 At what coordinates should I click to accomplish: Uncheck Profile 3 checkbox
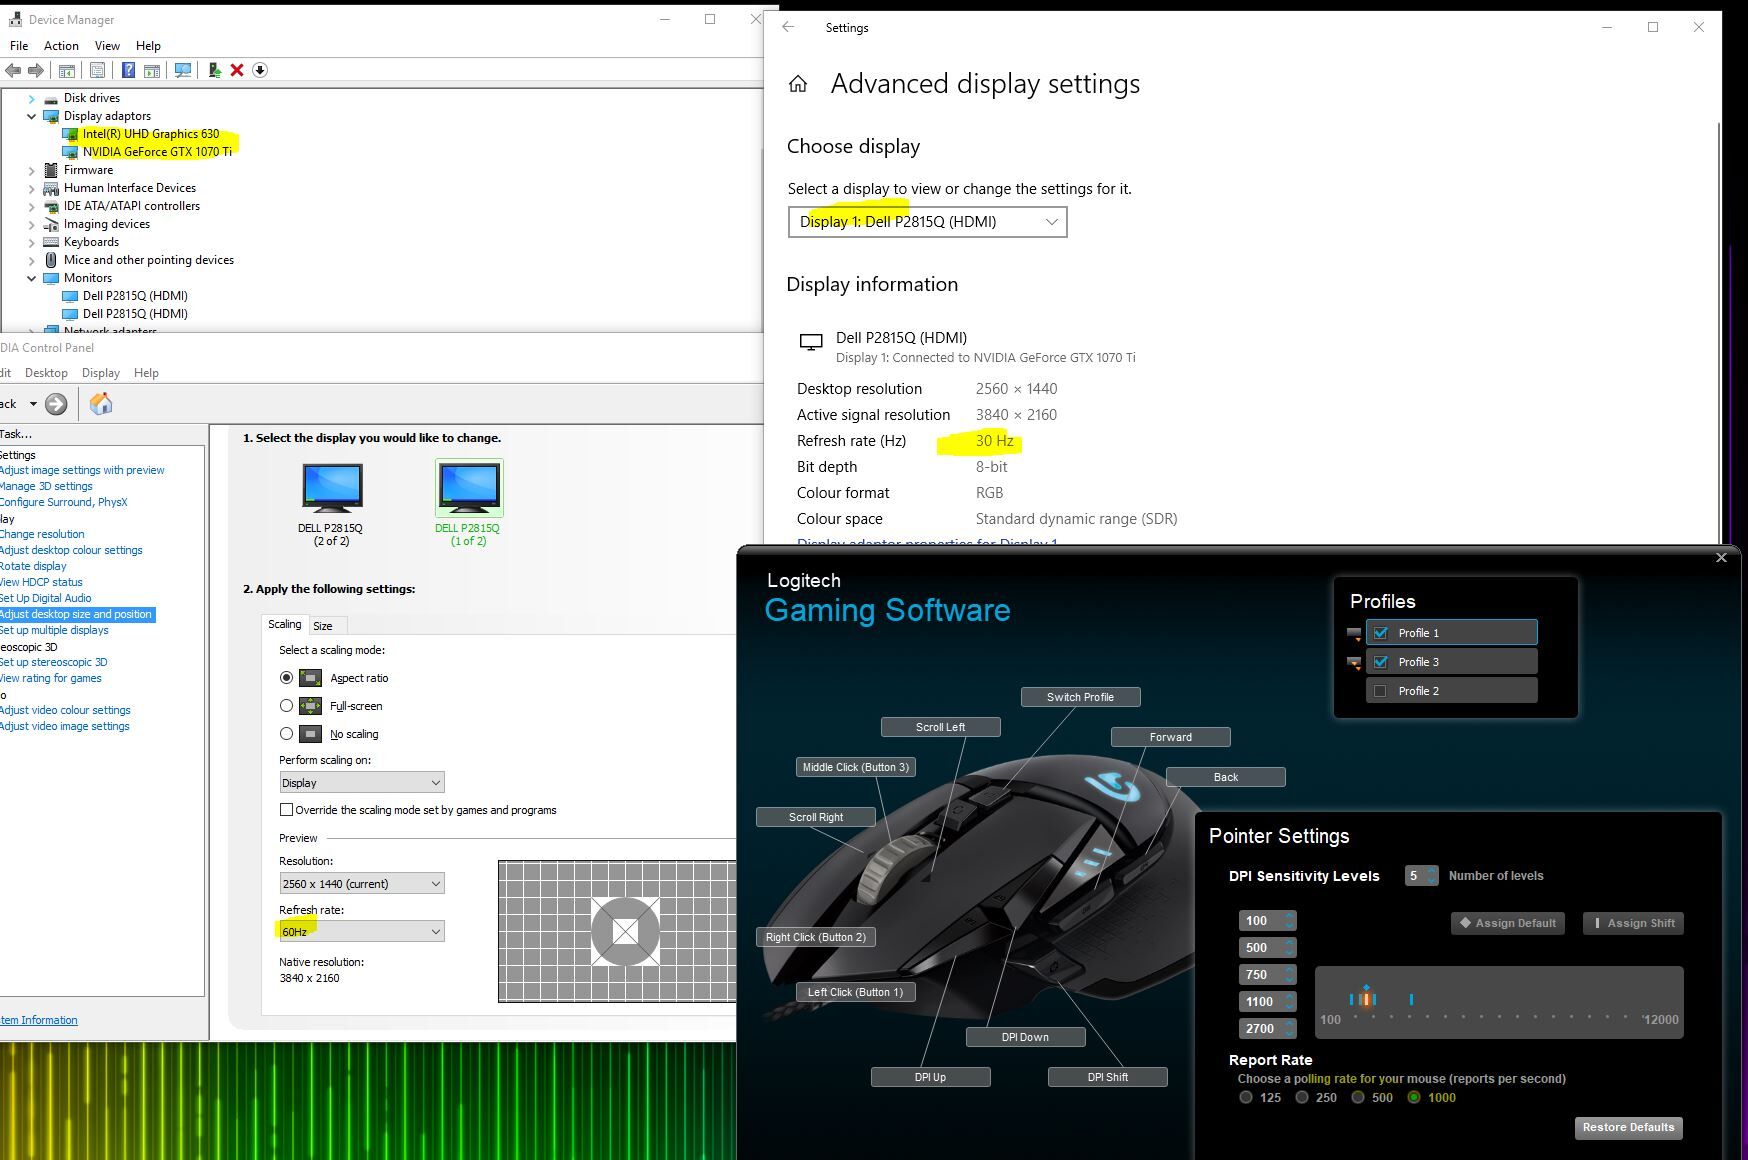coord(1381,662)
